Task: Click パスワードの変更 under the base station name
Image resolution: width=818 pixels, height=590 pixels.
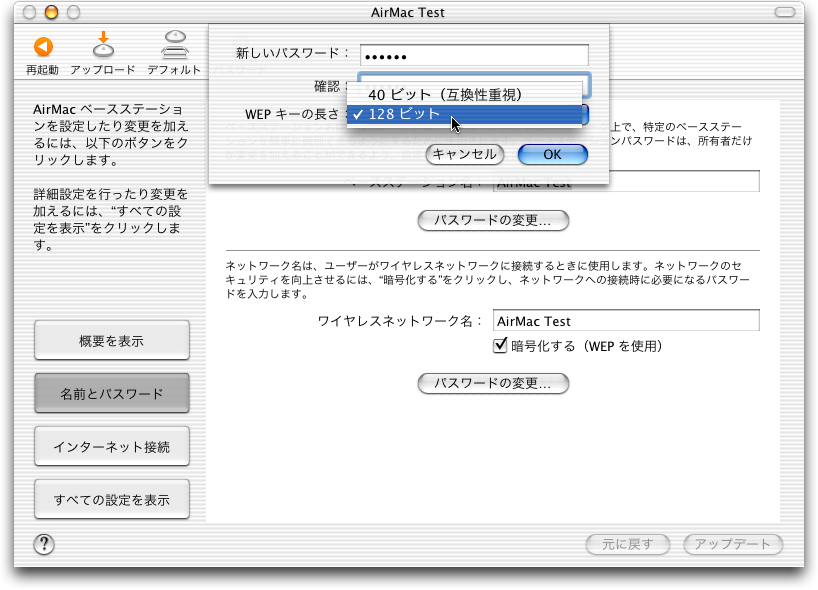Action: coord(492,220)
